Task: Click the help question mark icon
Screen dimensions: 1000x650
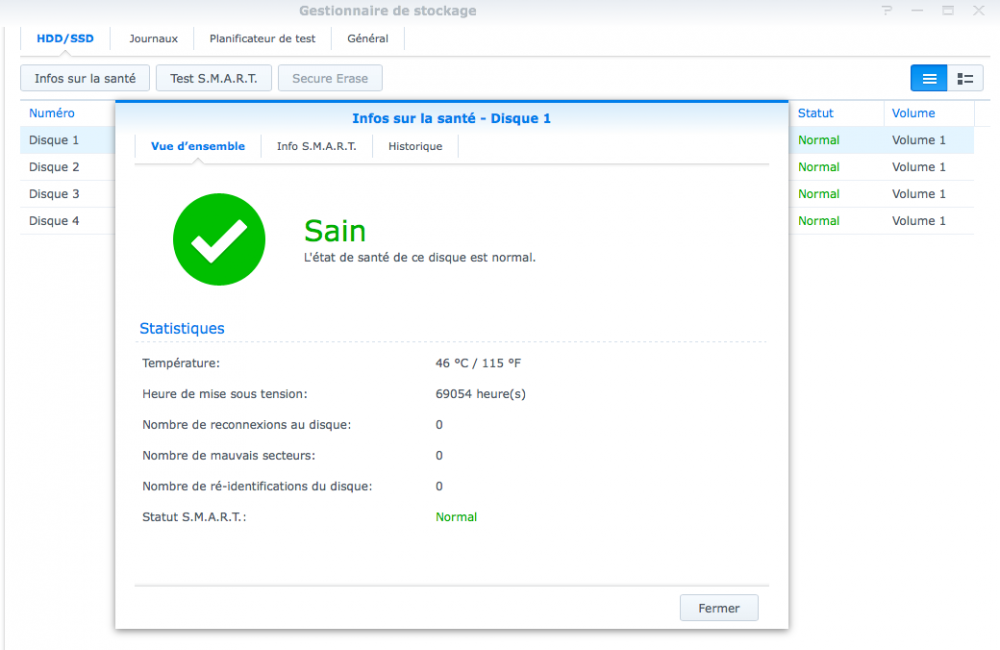Action: pyautogui.click(x=887, y=10)
